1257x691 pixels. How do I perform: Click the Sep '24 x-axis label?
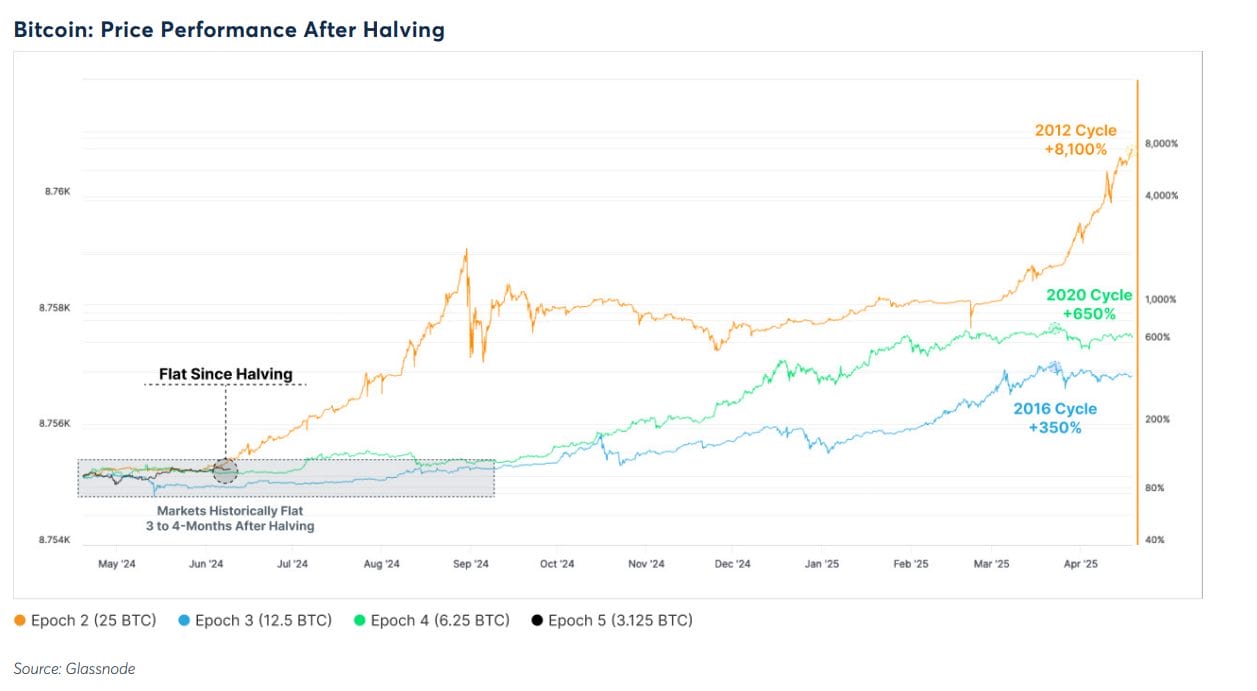click(x=470, y=564)
